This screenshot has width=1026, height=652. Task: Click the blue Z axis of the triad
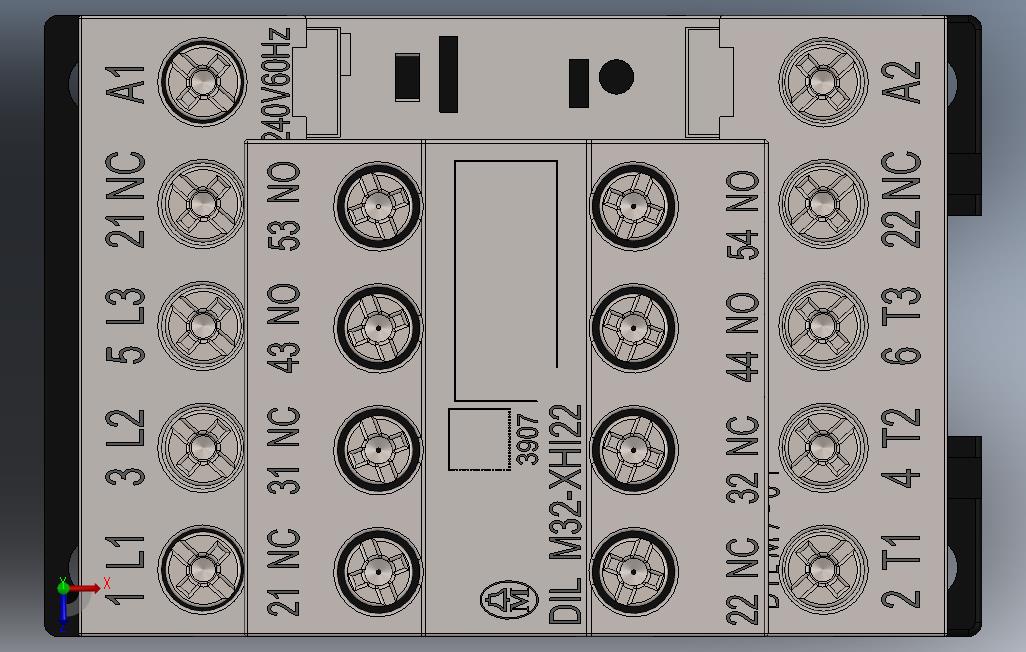click(x=63, y=610)
